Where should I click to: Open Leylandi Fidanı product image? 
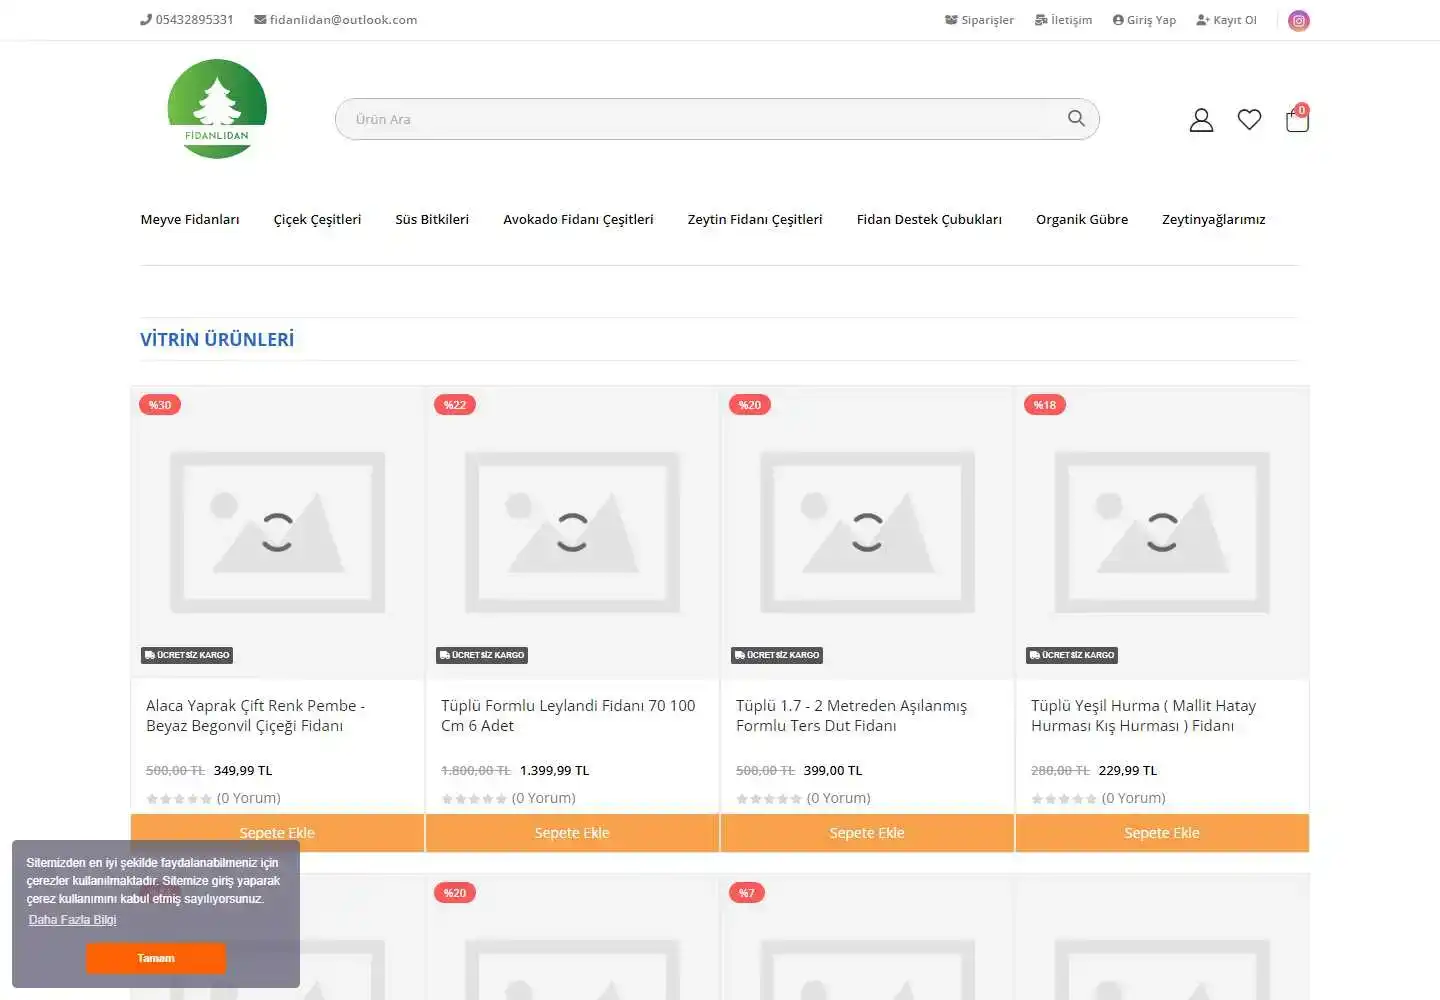[572, 532]
